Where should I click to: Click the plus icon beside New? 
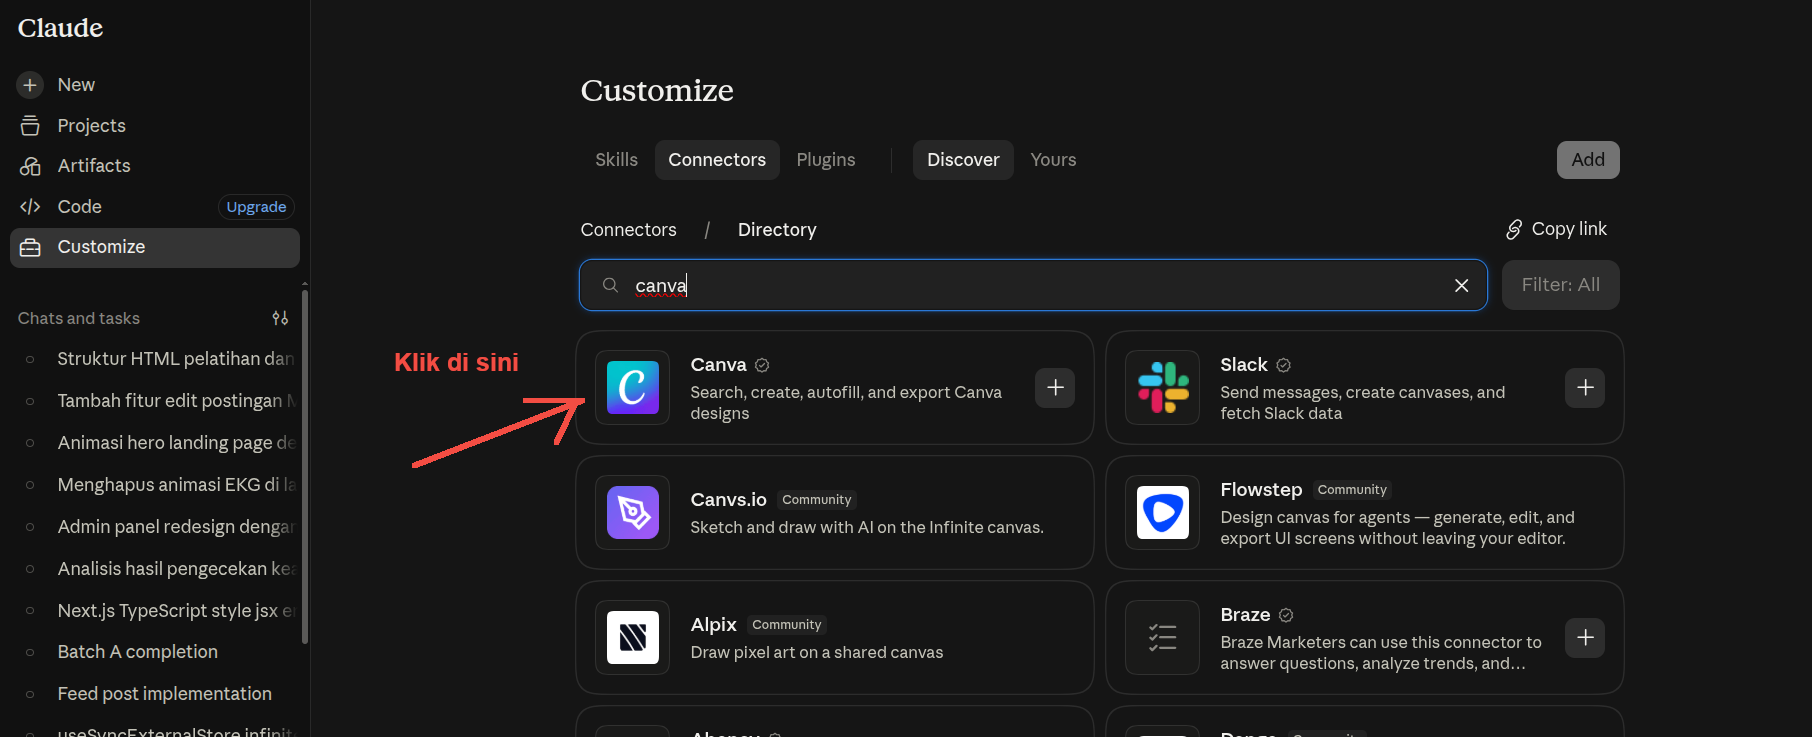(30, 85)
